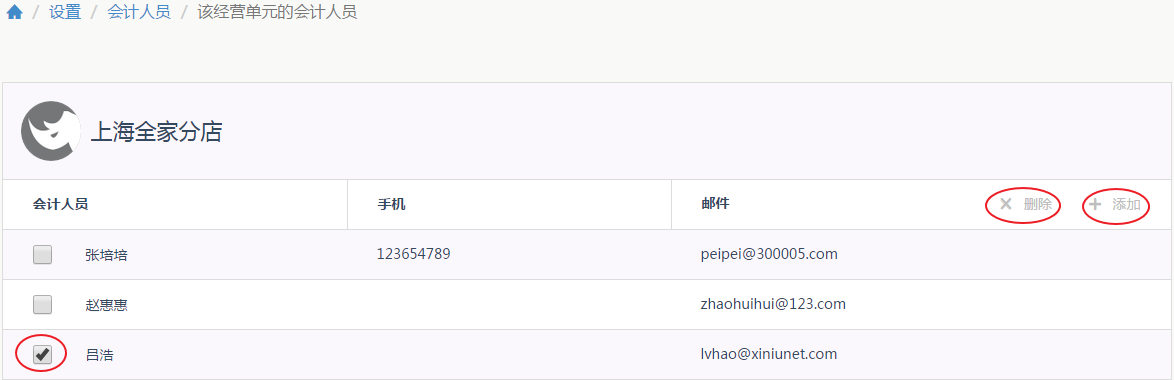Click the 会计人员 column header
Screen dimensions: 1174x380
tap(61, 204)
